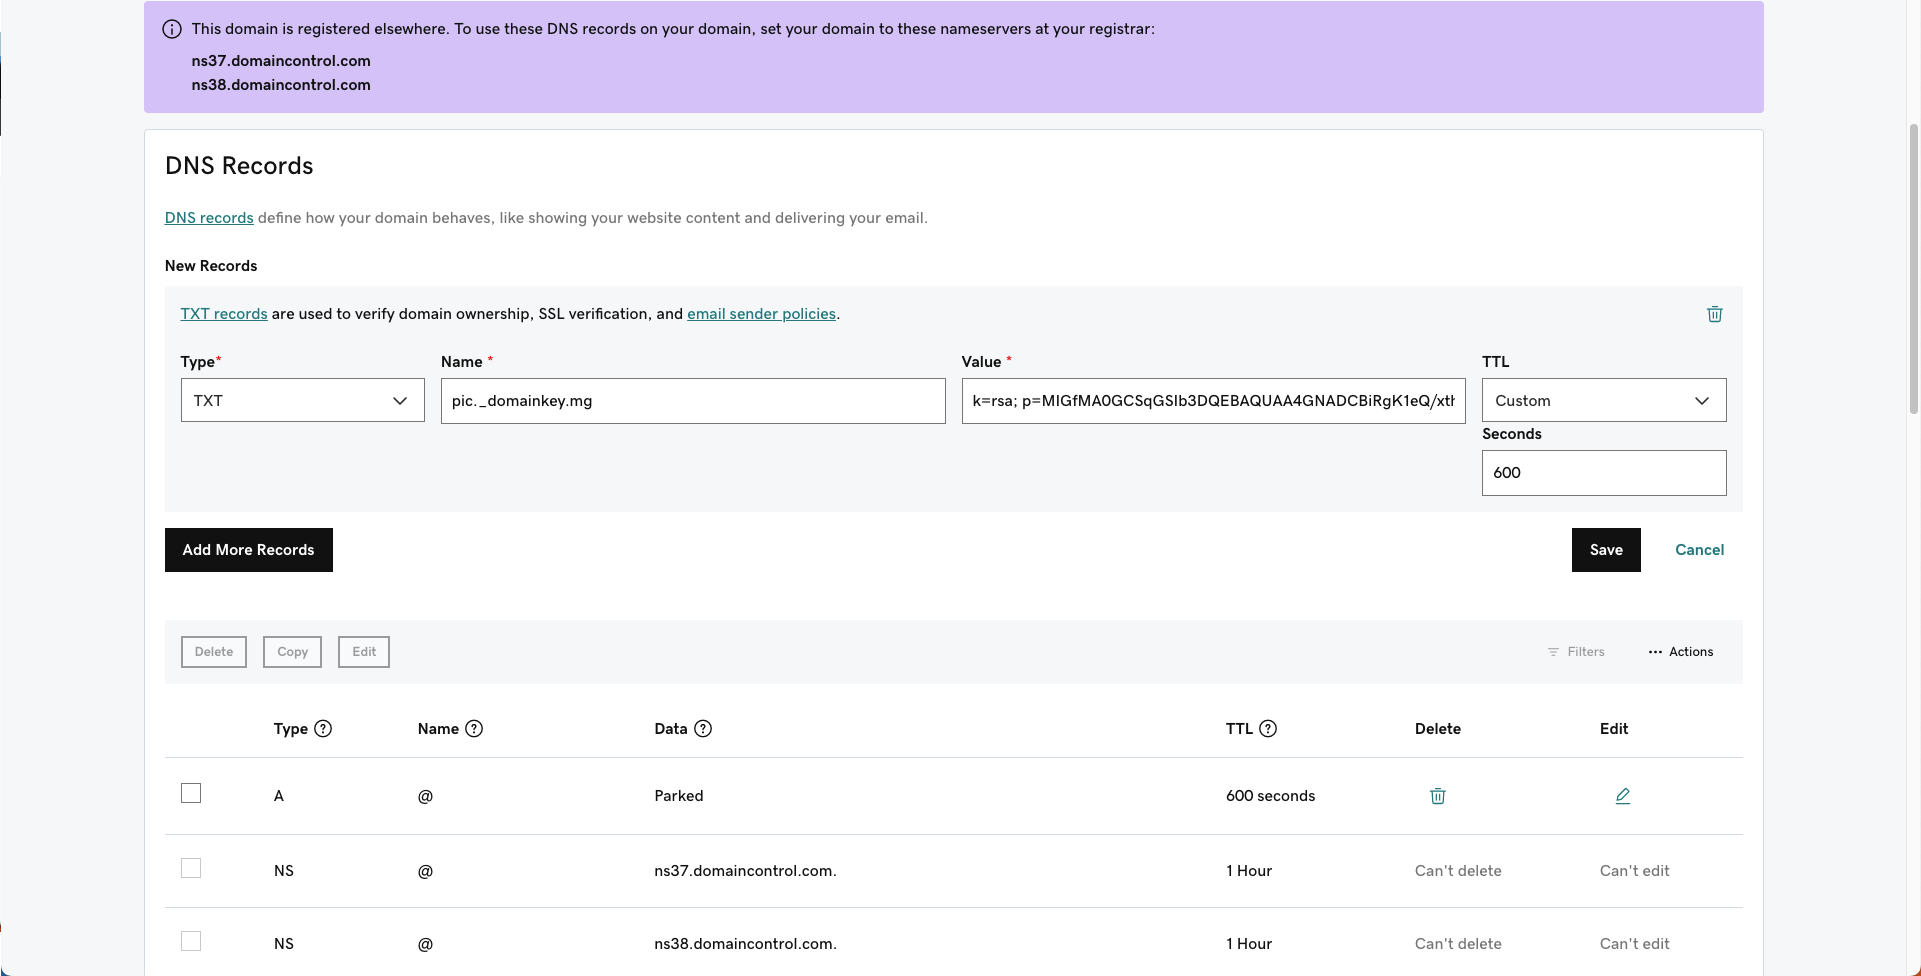Open the record Type dropdown
Image resolution: width=1921 pixels, height=976 pixels.
coord(302,400)
